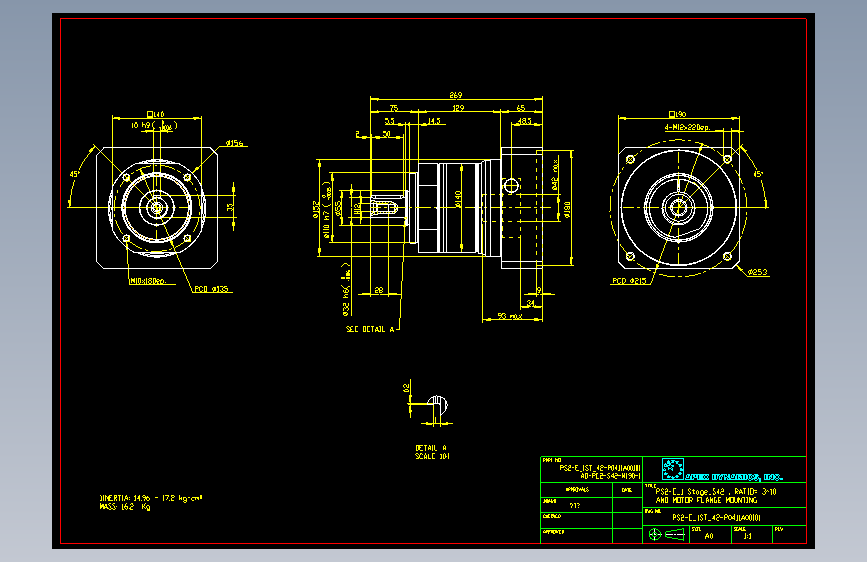Viewport: 867px width, 562px height.
Task: Select the "ø55" diameter dimension
Action: click(337, 207)
